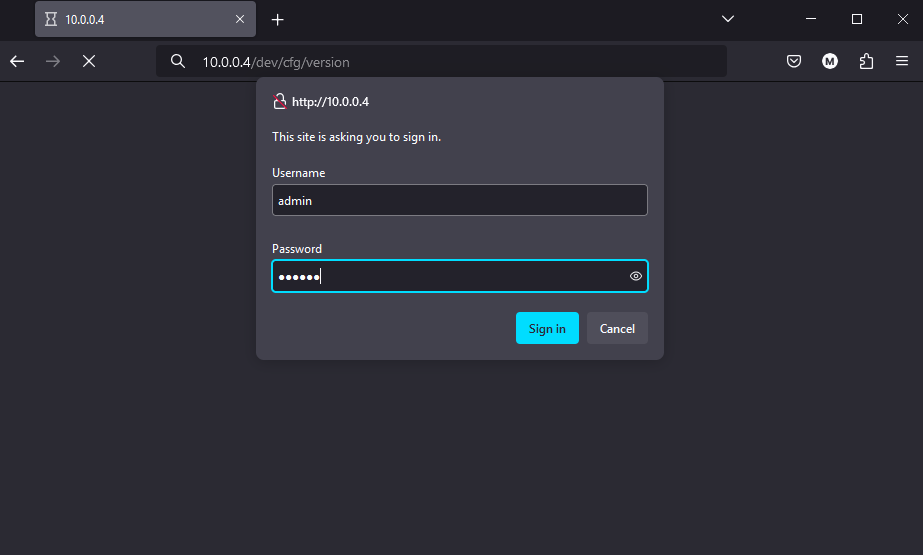Open a new tab with plus button

[278, 19]
